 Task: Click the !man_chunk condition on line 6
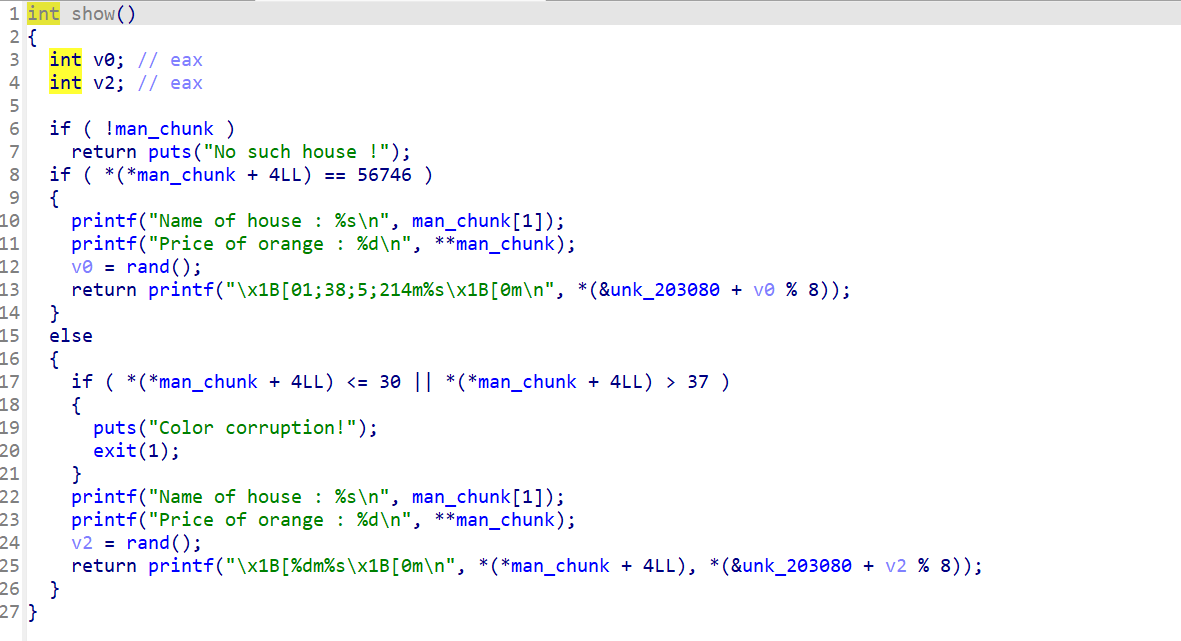tap(159, 129)
